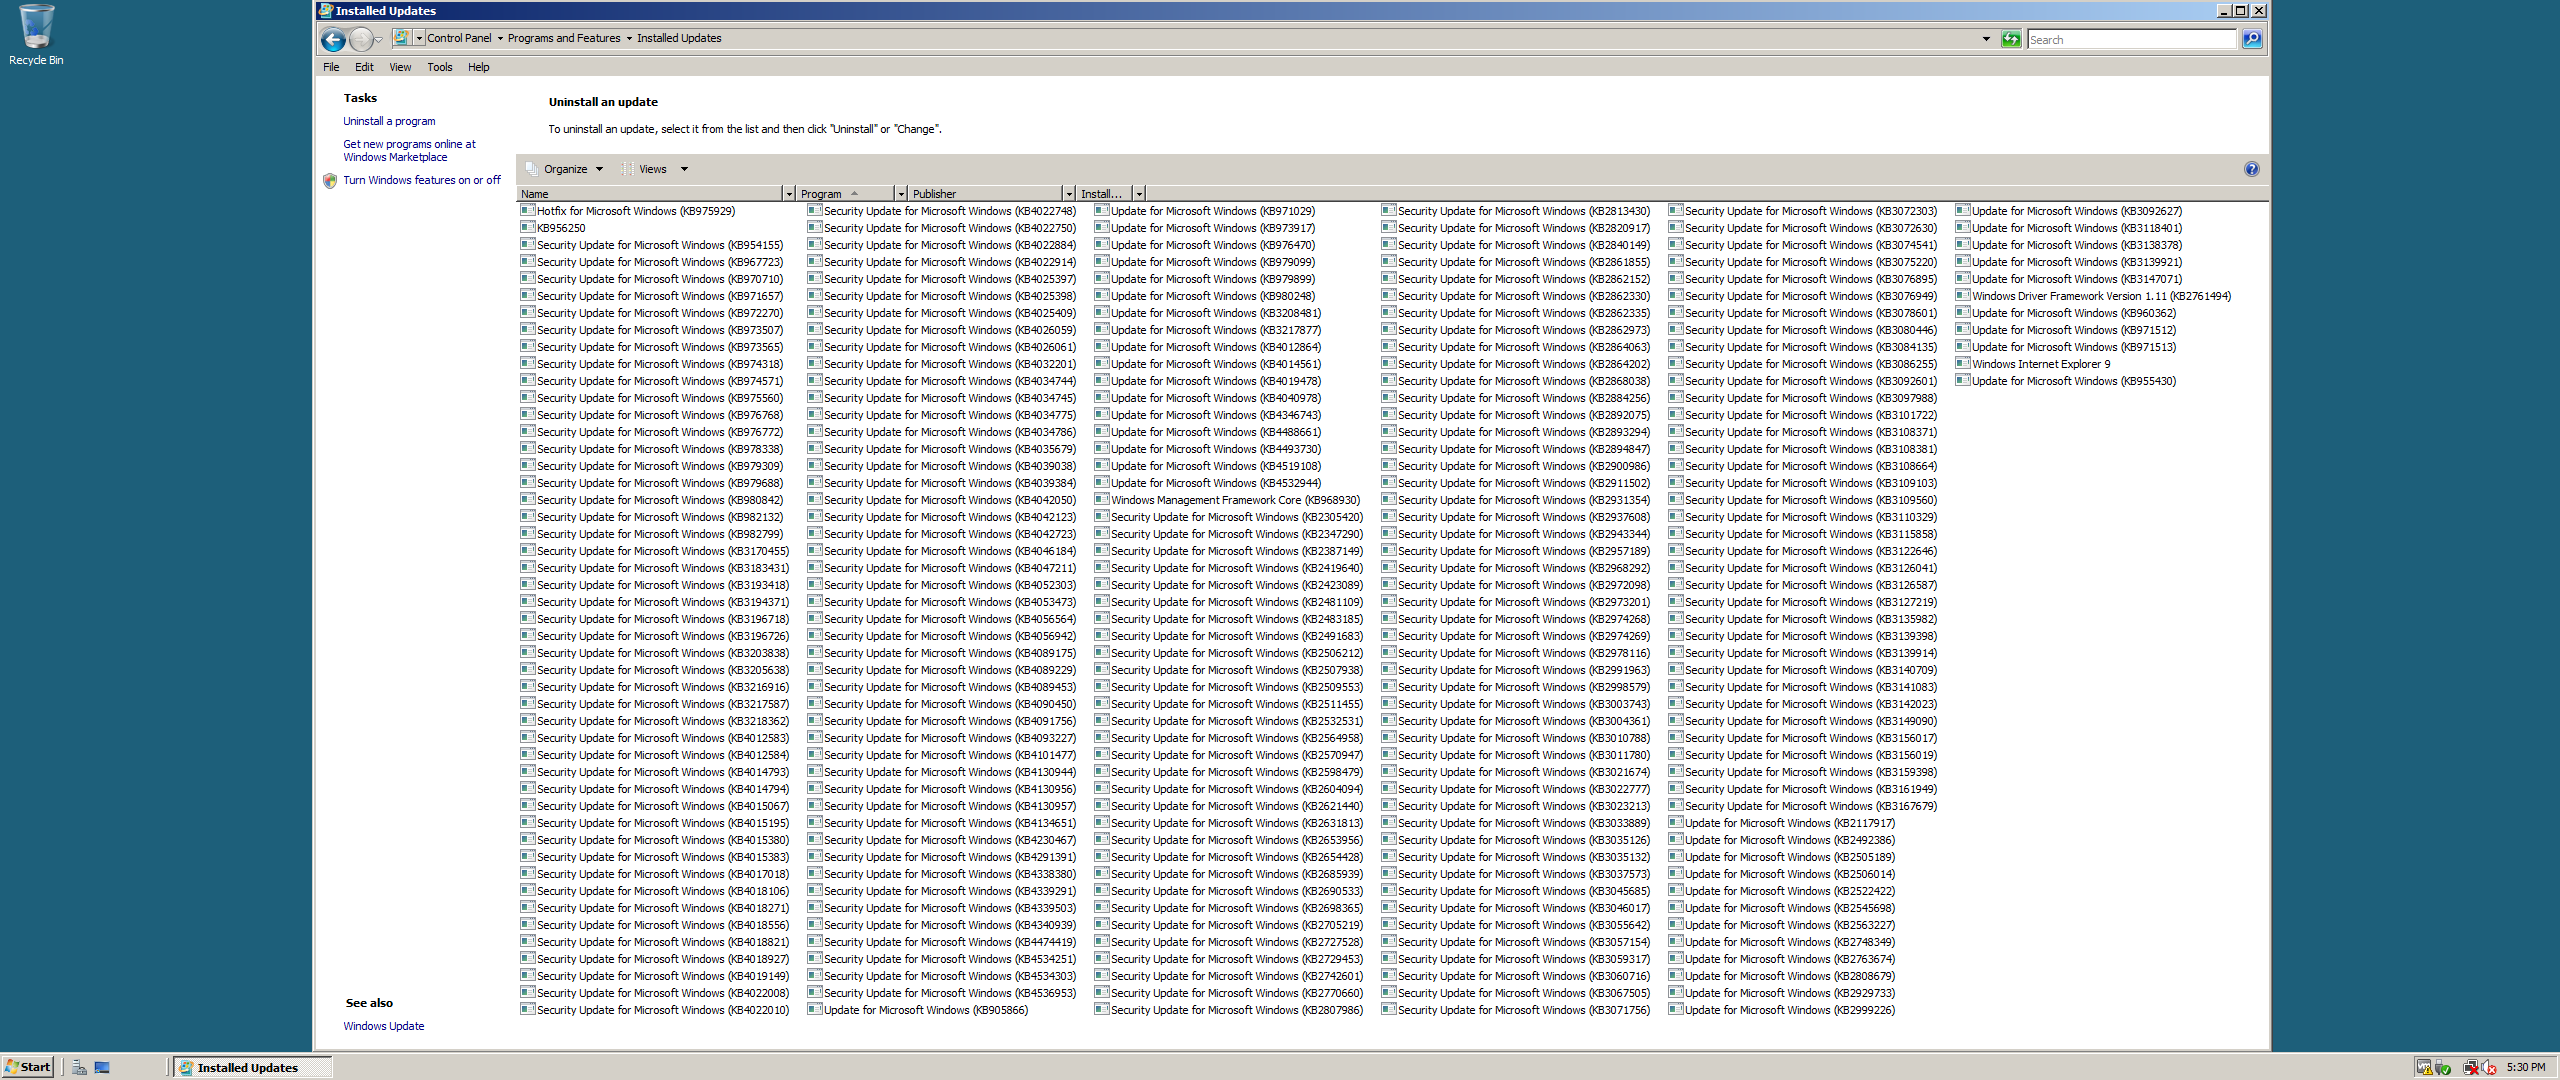Click the Back navigation arrow button
The image size is (2560, 1080).
pyautogui.click(x=333, y=39)
